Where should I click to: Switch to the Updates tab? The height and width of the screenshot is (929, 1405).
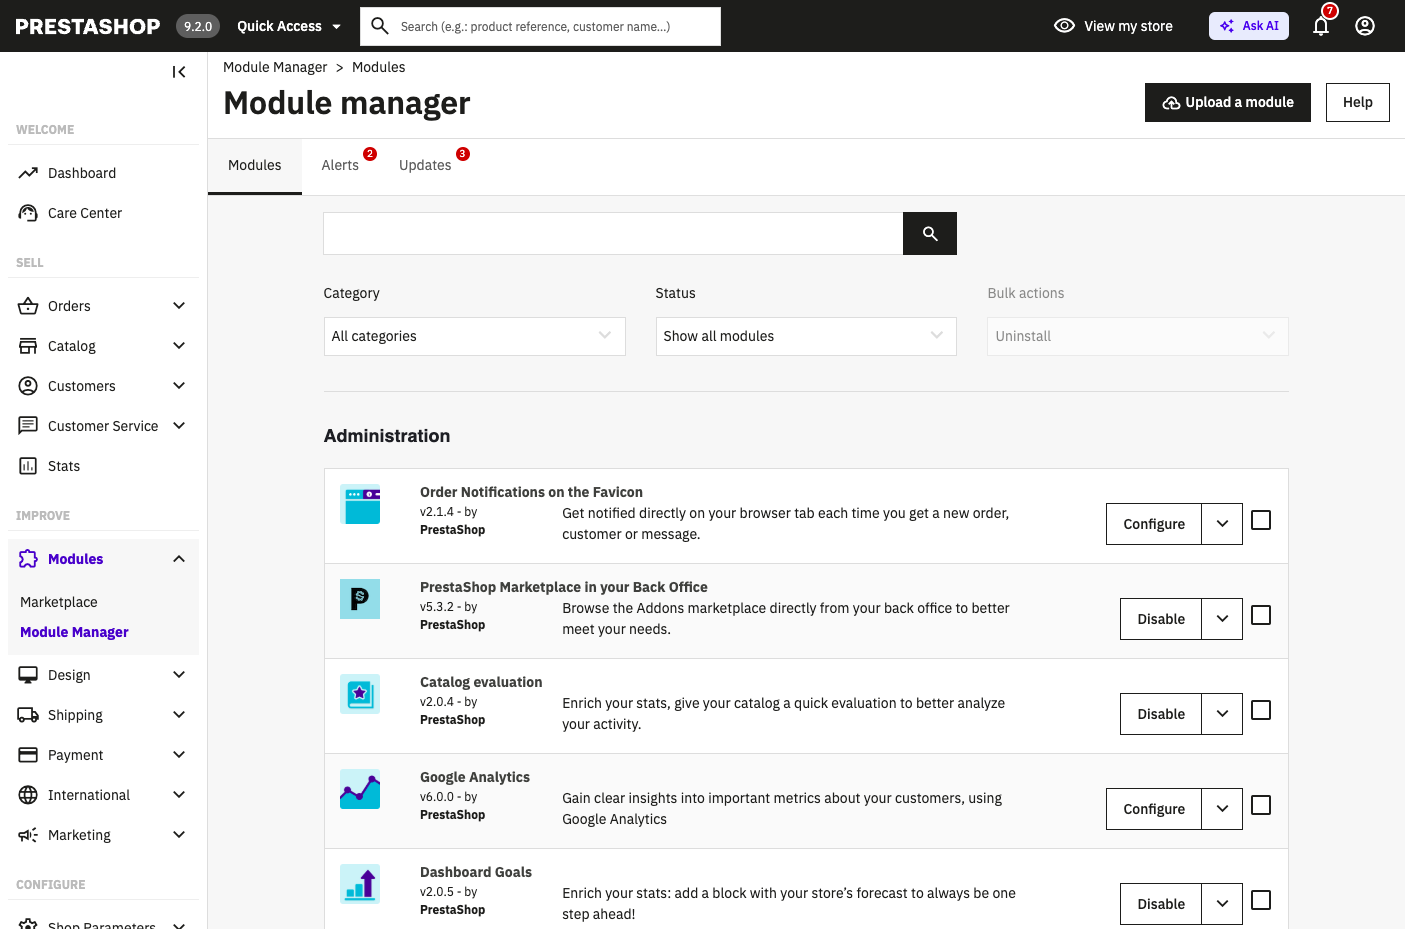(x=425, y=165)
